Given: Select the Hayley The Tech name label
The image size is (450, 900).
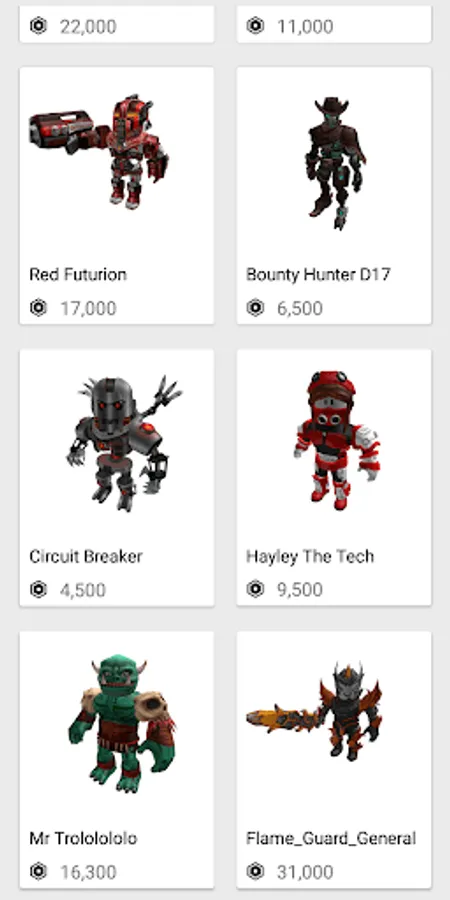Looking at the screenshot, I should (311, 556).
